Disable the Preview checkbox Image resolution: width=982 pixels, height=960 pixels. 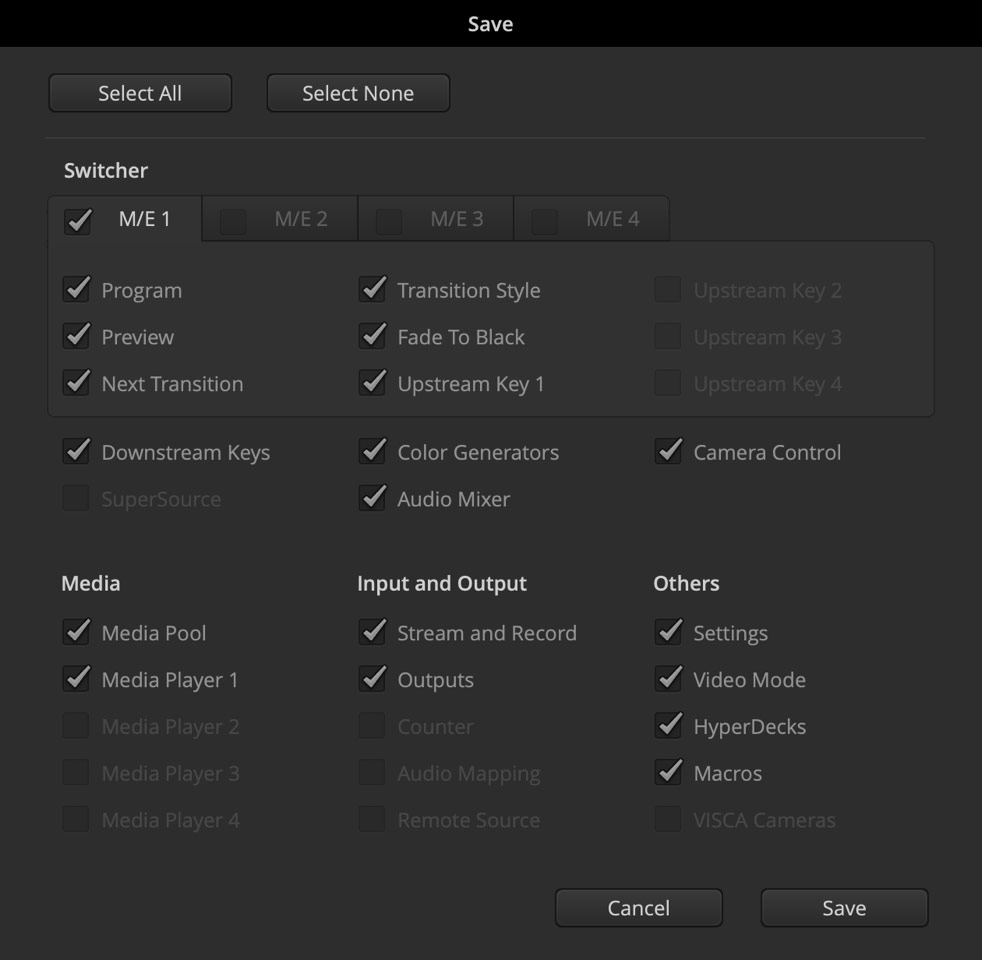click(77, 337)
